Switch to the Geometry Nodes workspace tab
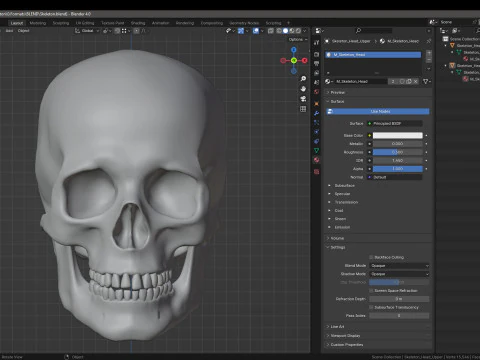The image size is (480, 360). (244, 23)
